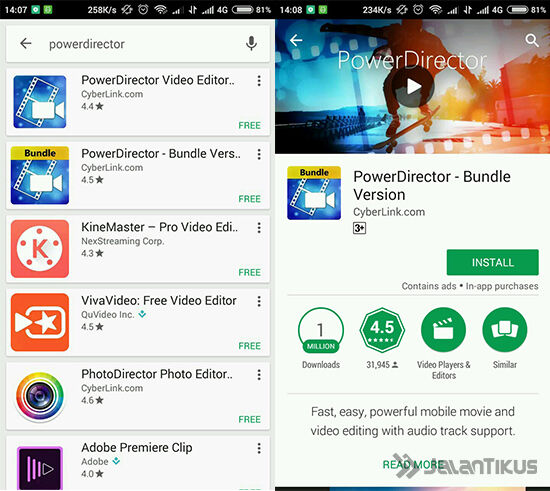
Task: Select PowerDirector Video Editor title
Action: [x=157, y=80]
